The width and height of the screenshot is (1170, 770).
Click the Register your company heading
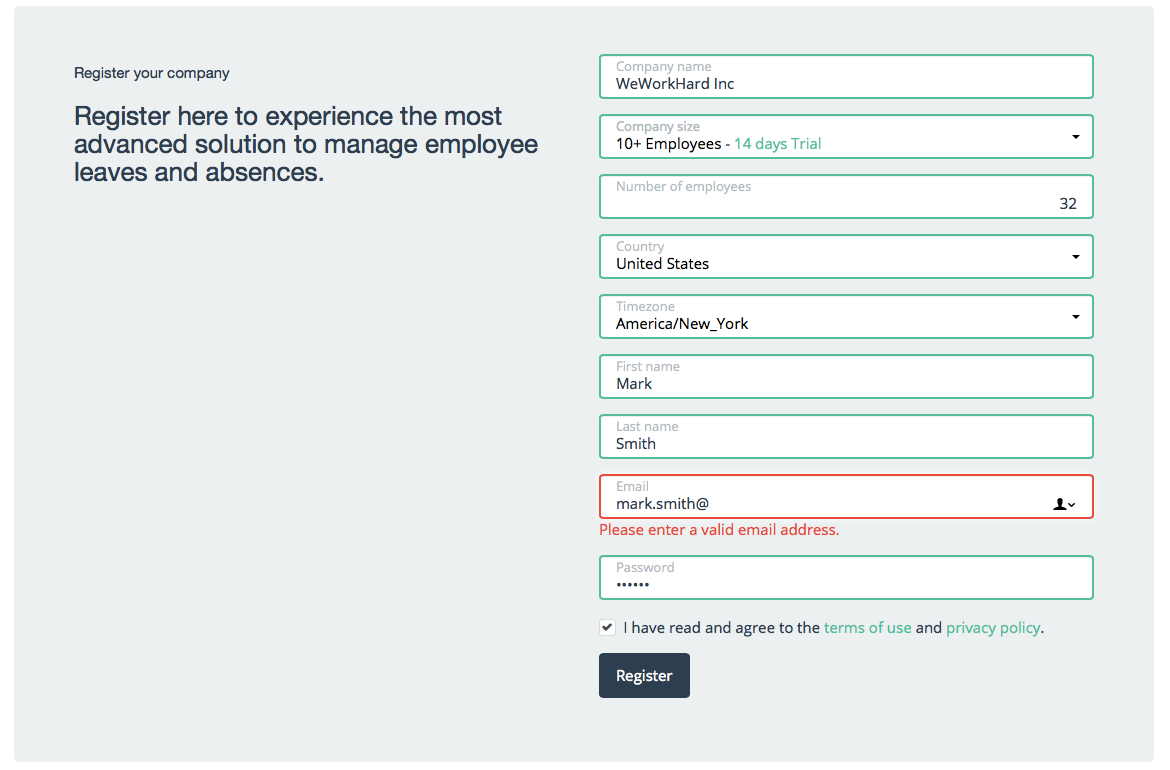(151, 72)
